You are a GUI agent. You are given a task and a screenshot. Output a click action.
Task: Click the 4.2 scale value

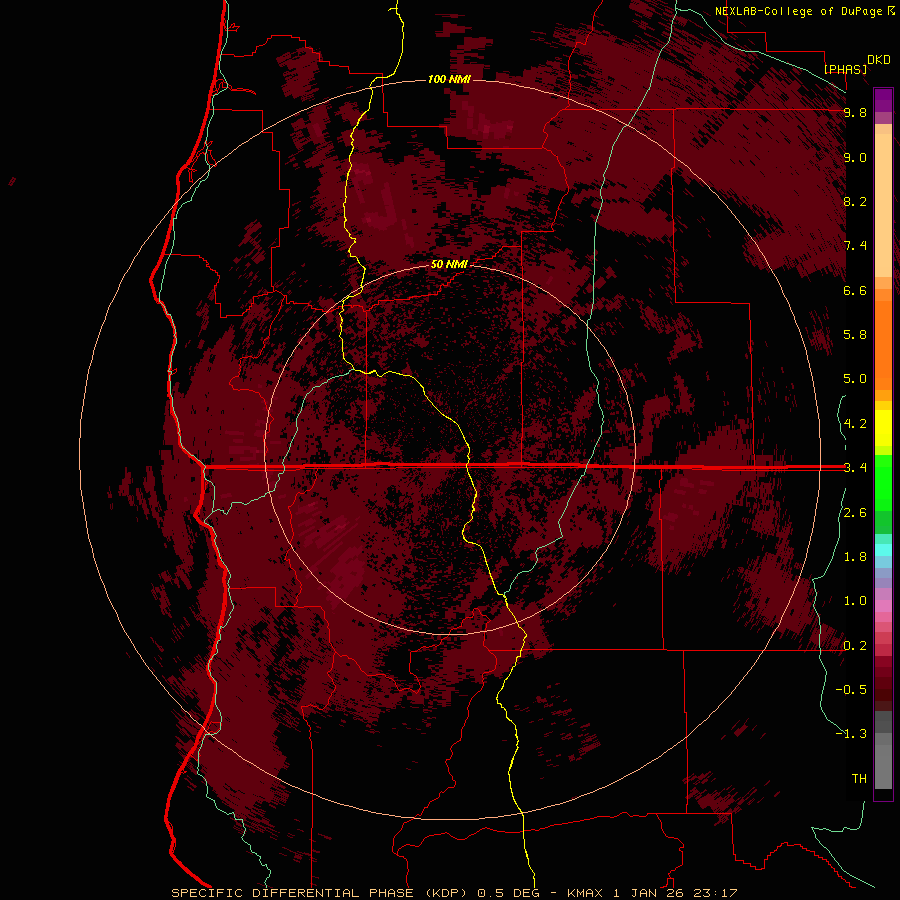click(x=855, y=424)
